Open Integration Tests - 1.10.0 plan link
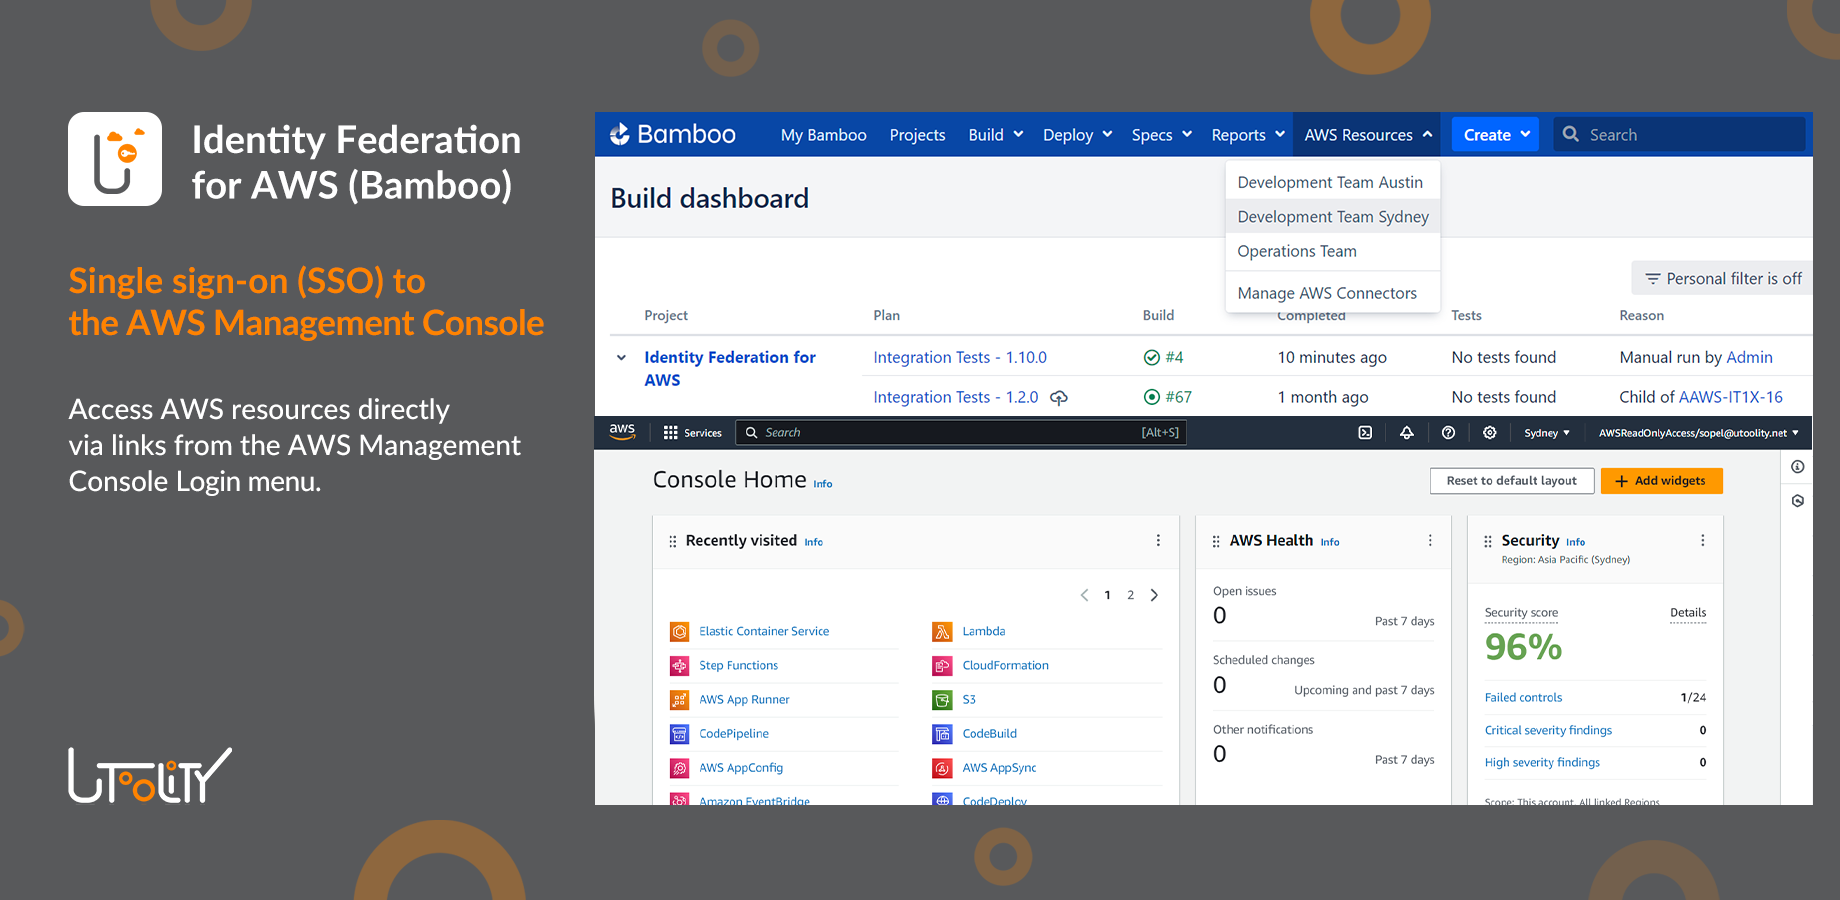Viewport: 1840px width, 900px height. coord(960,357)
